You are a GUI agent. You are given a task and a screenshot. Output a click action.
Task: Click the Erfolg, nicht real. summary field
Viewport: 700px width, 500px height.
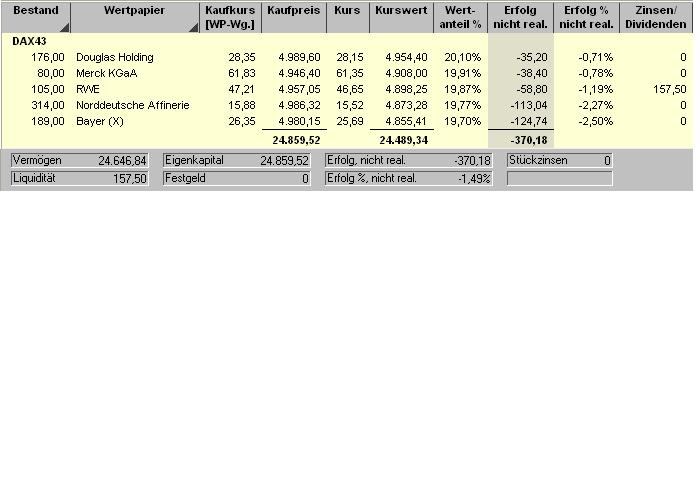pos(408,160)
